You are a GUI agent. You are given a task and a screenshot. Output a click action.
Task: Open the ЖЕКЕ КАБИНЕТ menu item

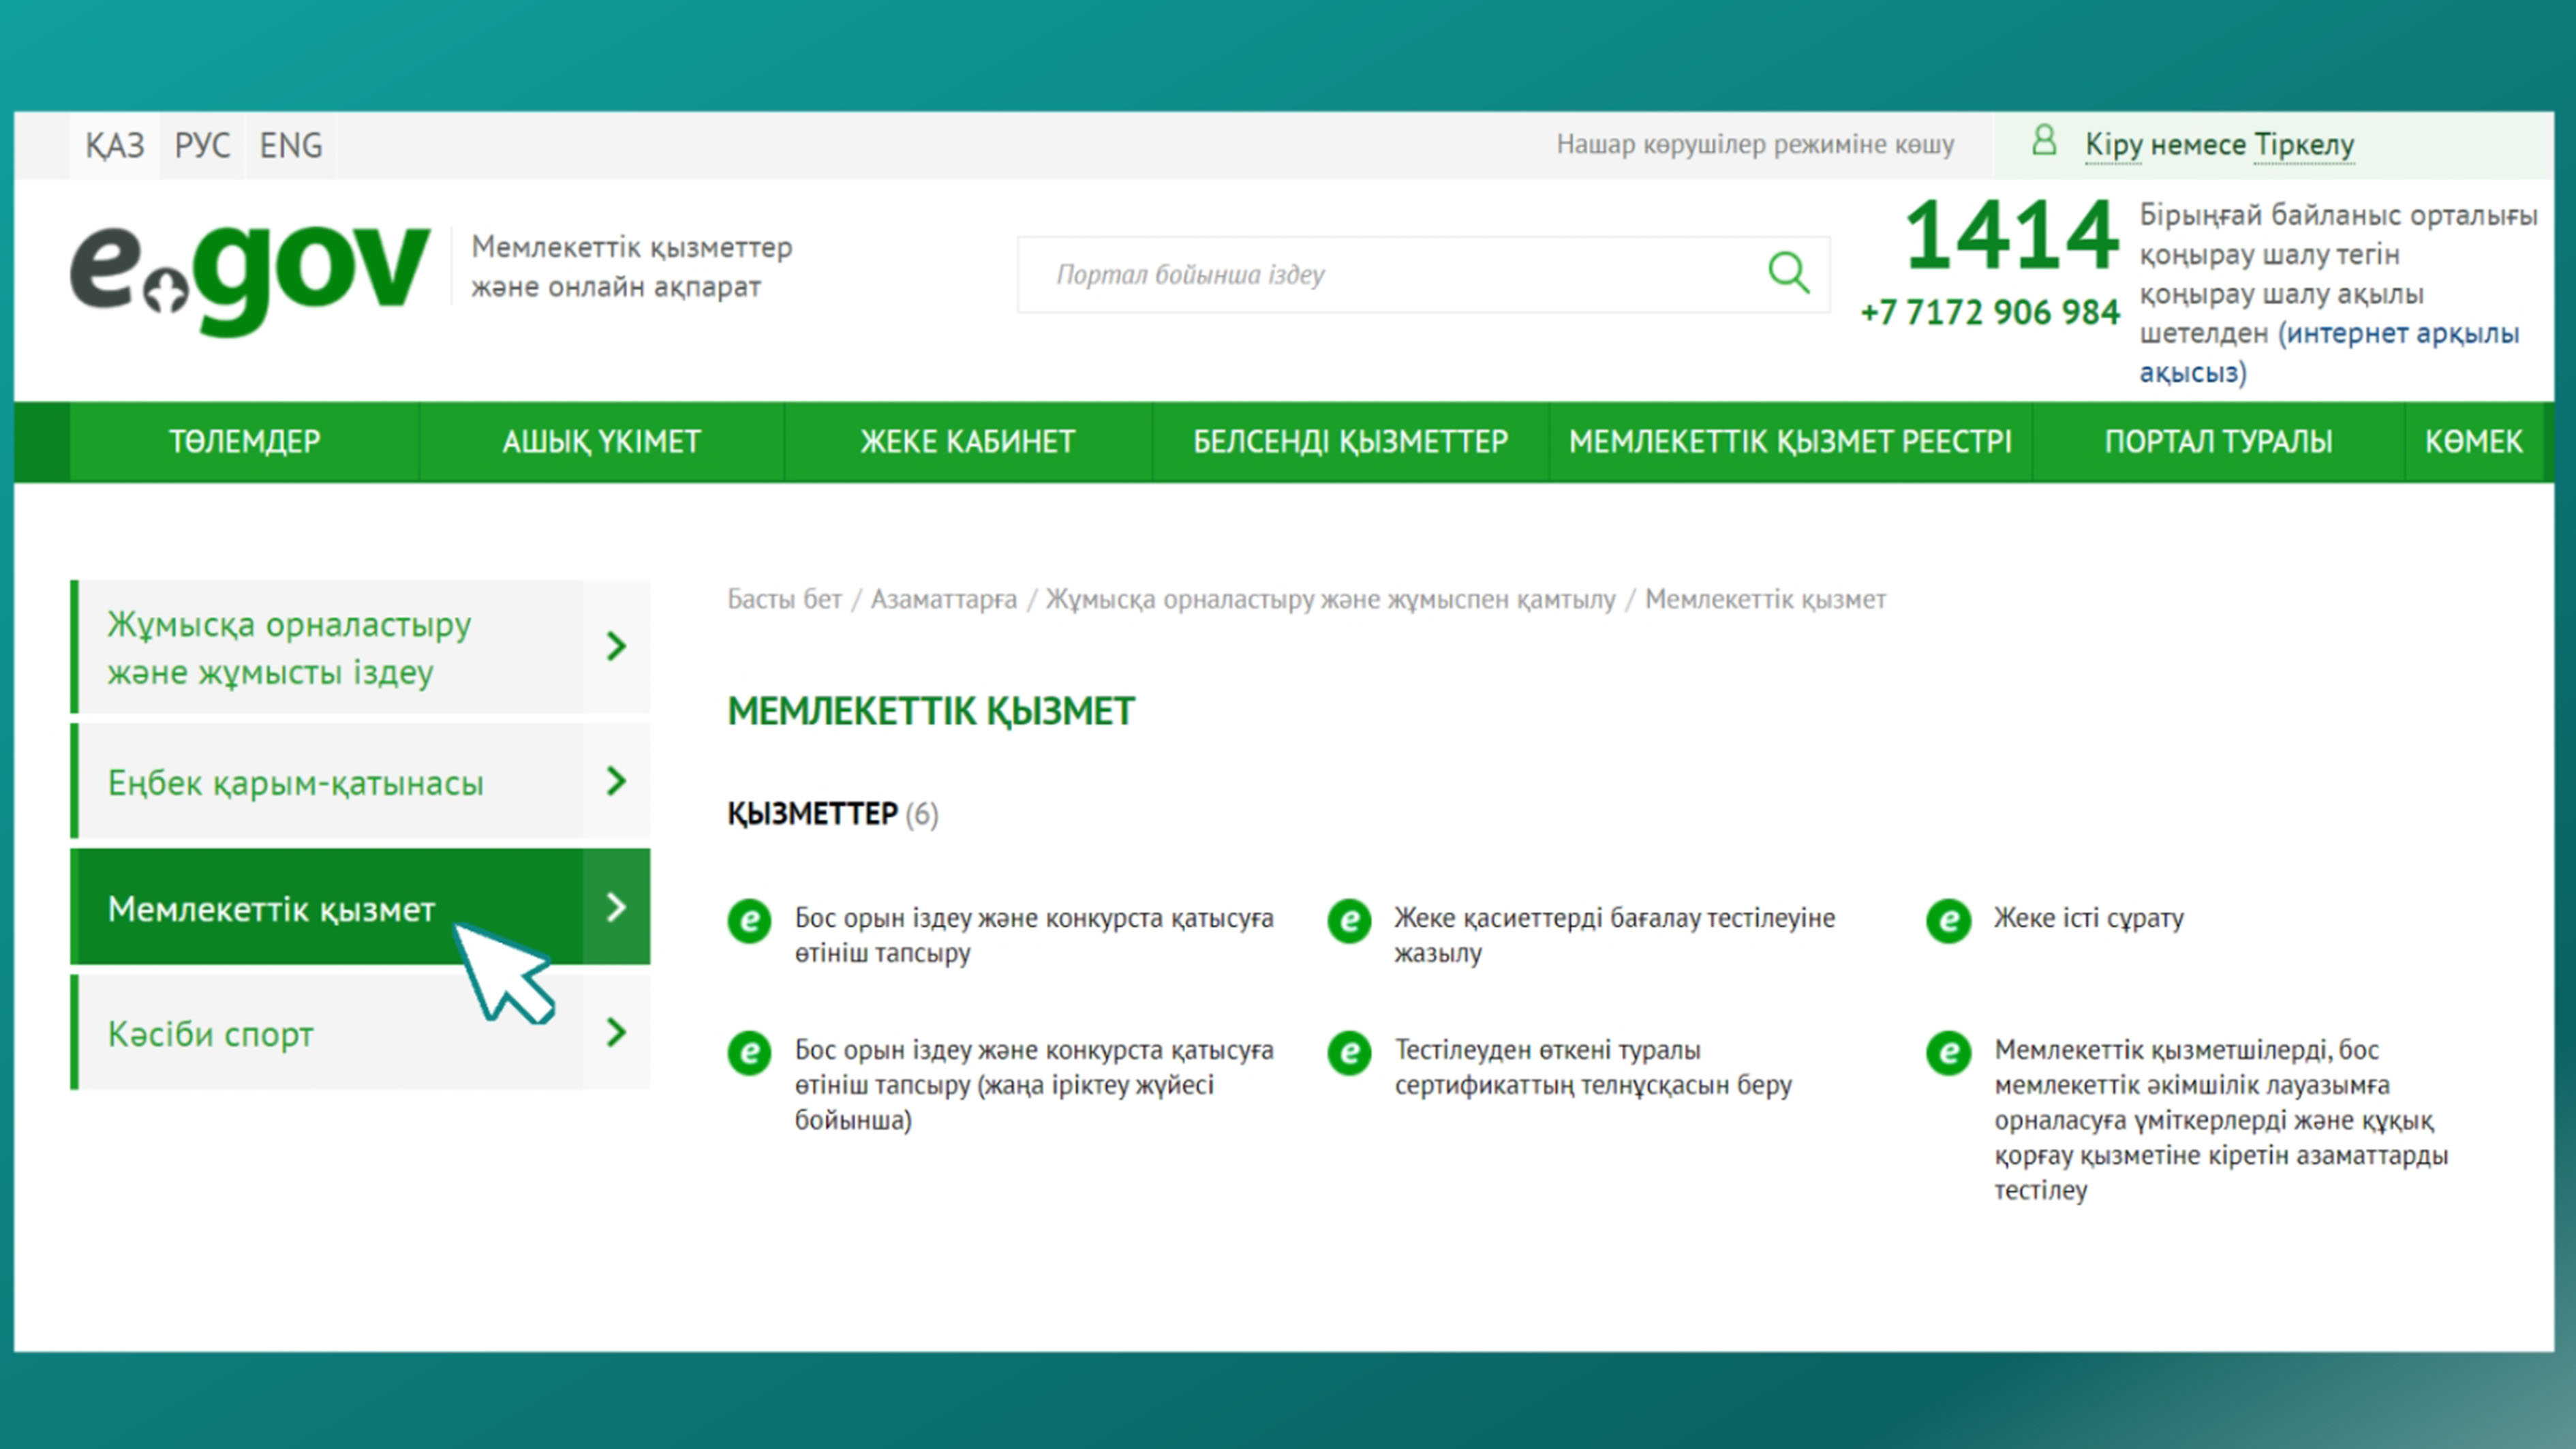coord(967,441)
